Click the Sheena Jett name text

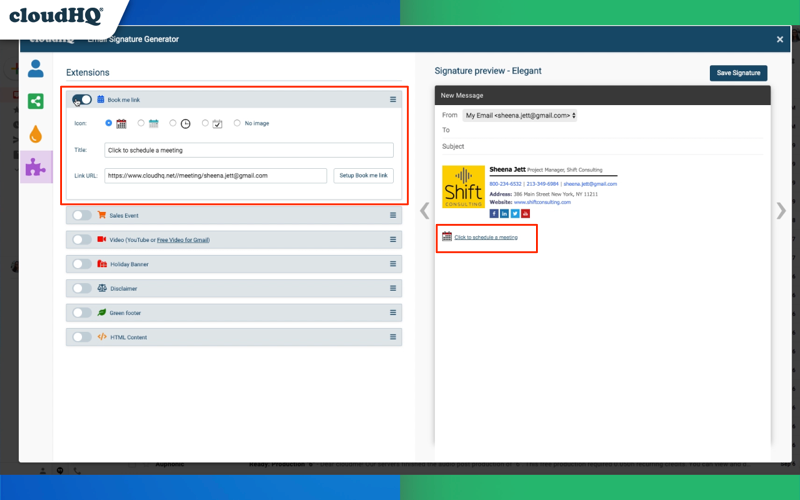[507, 169]
